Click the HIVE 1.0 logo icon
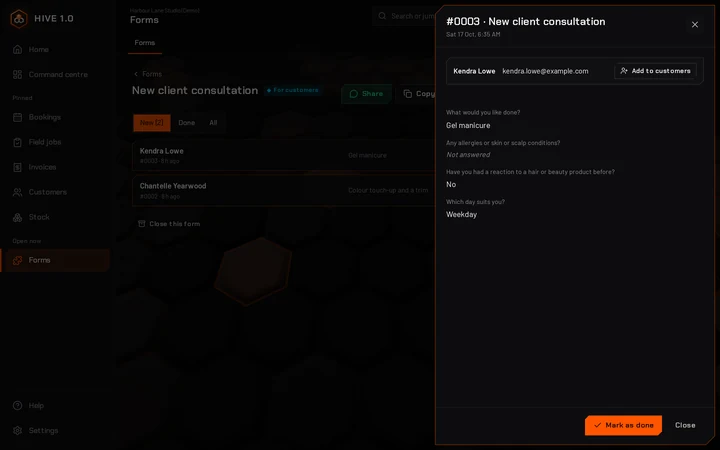The width and height of the screenshot is (720, 450). pos(19,19)
